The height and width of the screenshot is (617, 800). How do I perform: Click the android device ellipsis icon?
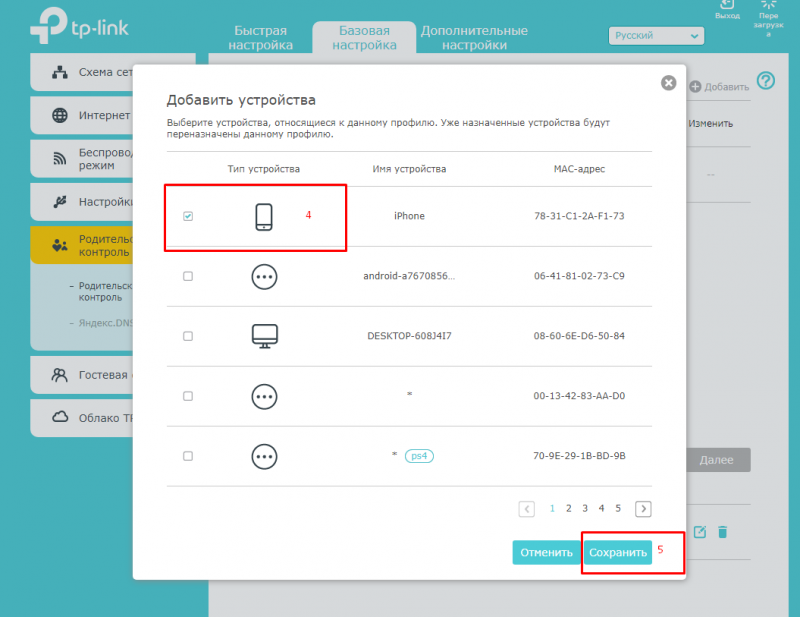[x=264, y=276]
